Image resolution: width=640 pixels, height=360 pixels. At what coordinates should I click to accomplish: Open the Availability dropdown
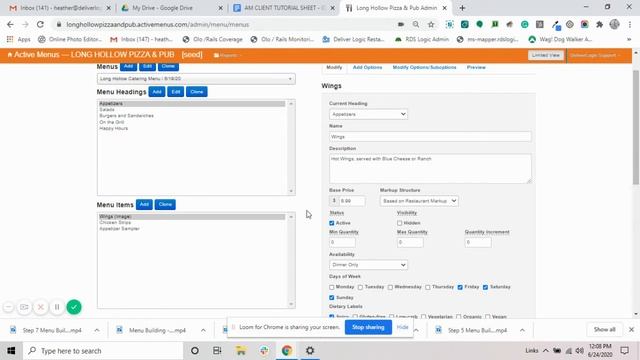(368, 265)
